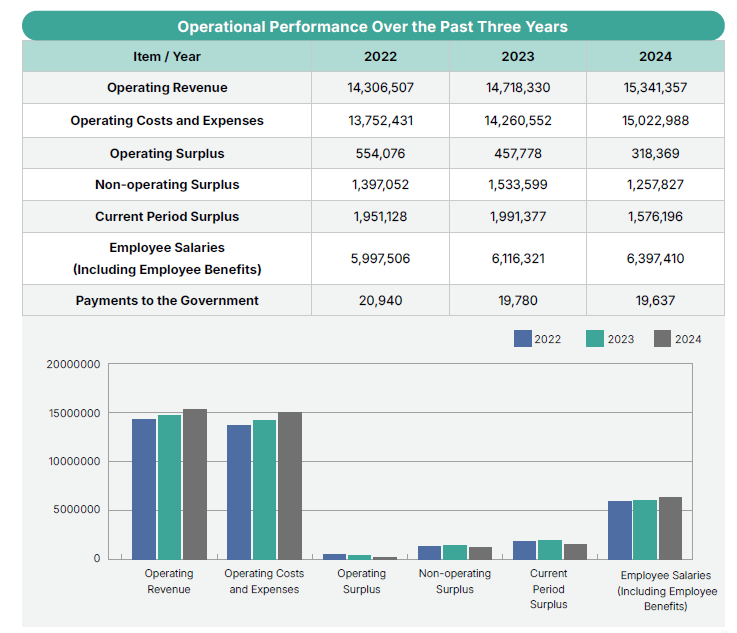
Task: Click the Operational Performance title banner
Action: [372, 27]
